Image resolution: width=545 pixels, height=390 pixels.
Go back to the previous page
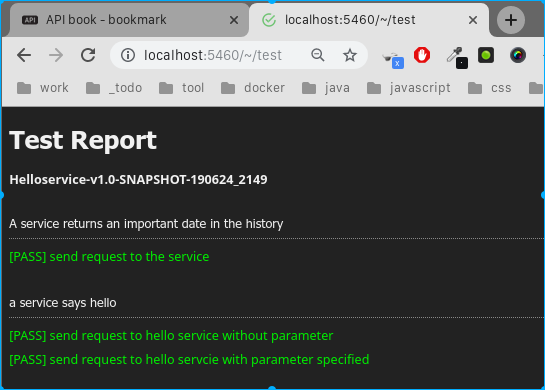[24, 55]
